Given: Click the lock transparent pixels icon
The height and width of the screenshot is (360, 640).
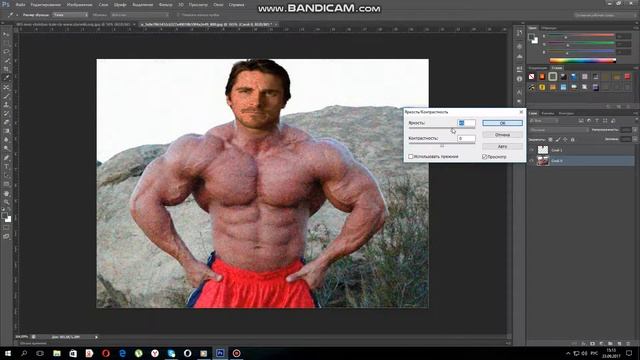Looking at the screenshot, I should click(550, 140).
